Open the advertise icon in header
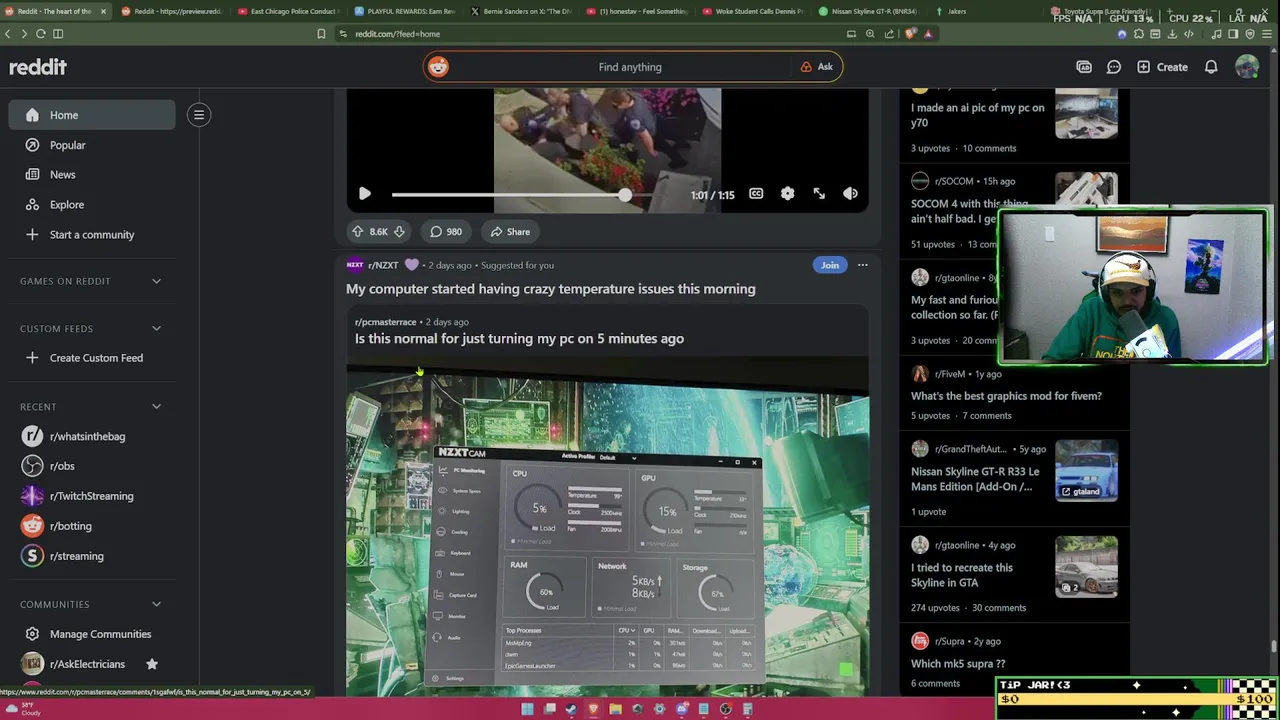The image size is (1280, 720). pyautogui.click(x=1084, y=67)
